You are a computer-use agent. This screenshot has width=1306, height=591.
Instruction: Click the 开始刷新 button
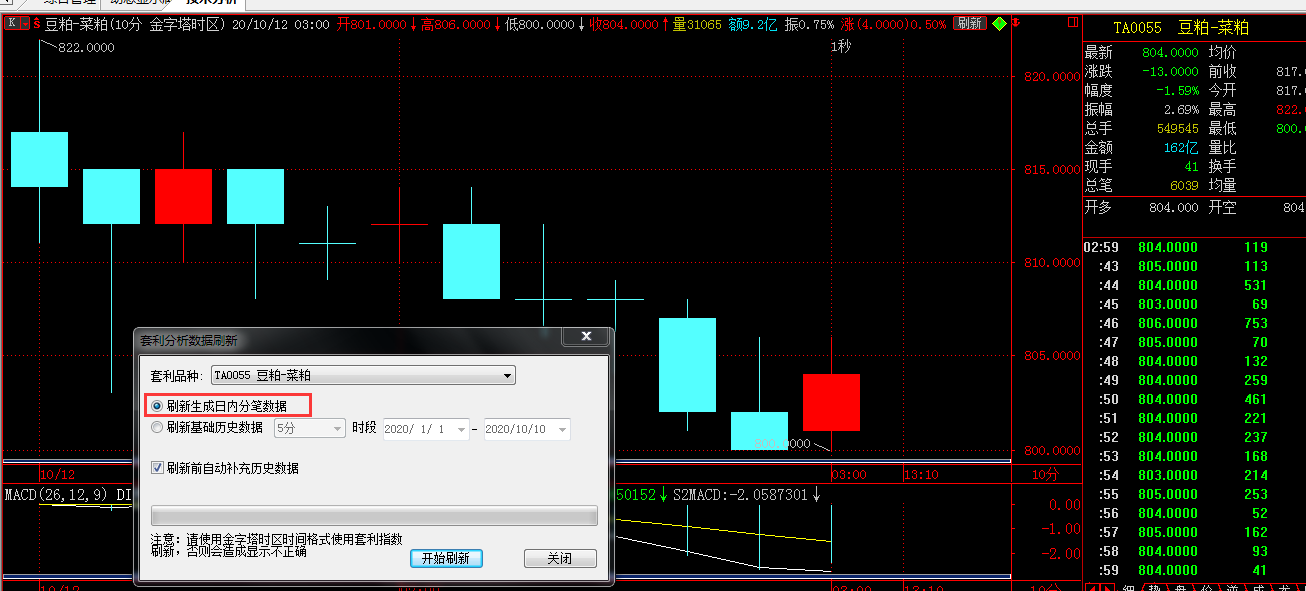pyautogui.click(x=446, y=558)
